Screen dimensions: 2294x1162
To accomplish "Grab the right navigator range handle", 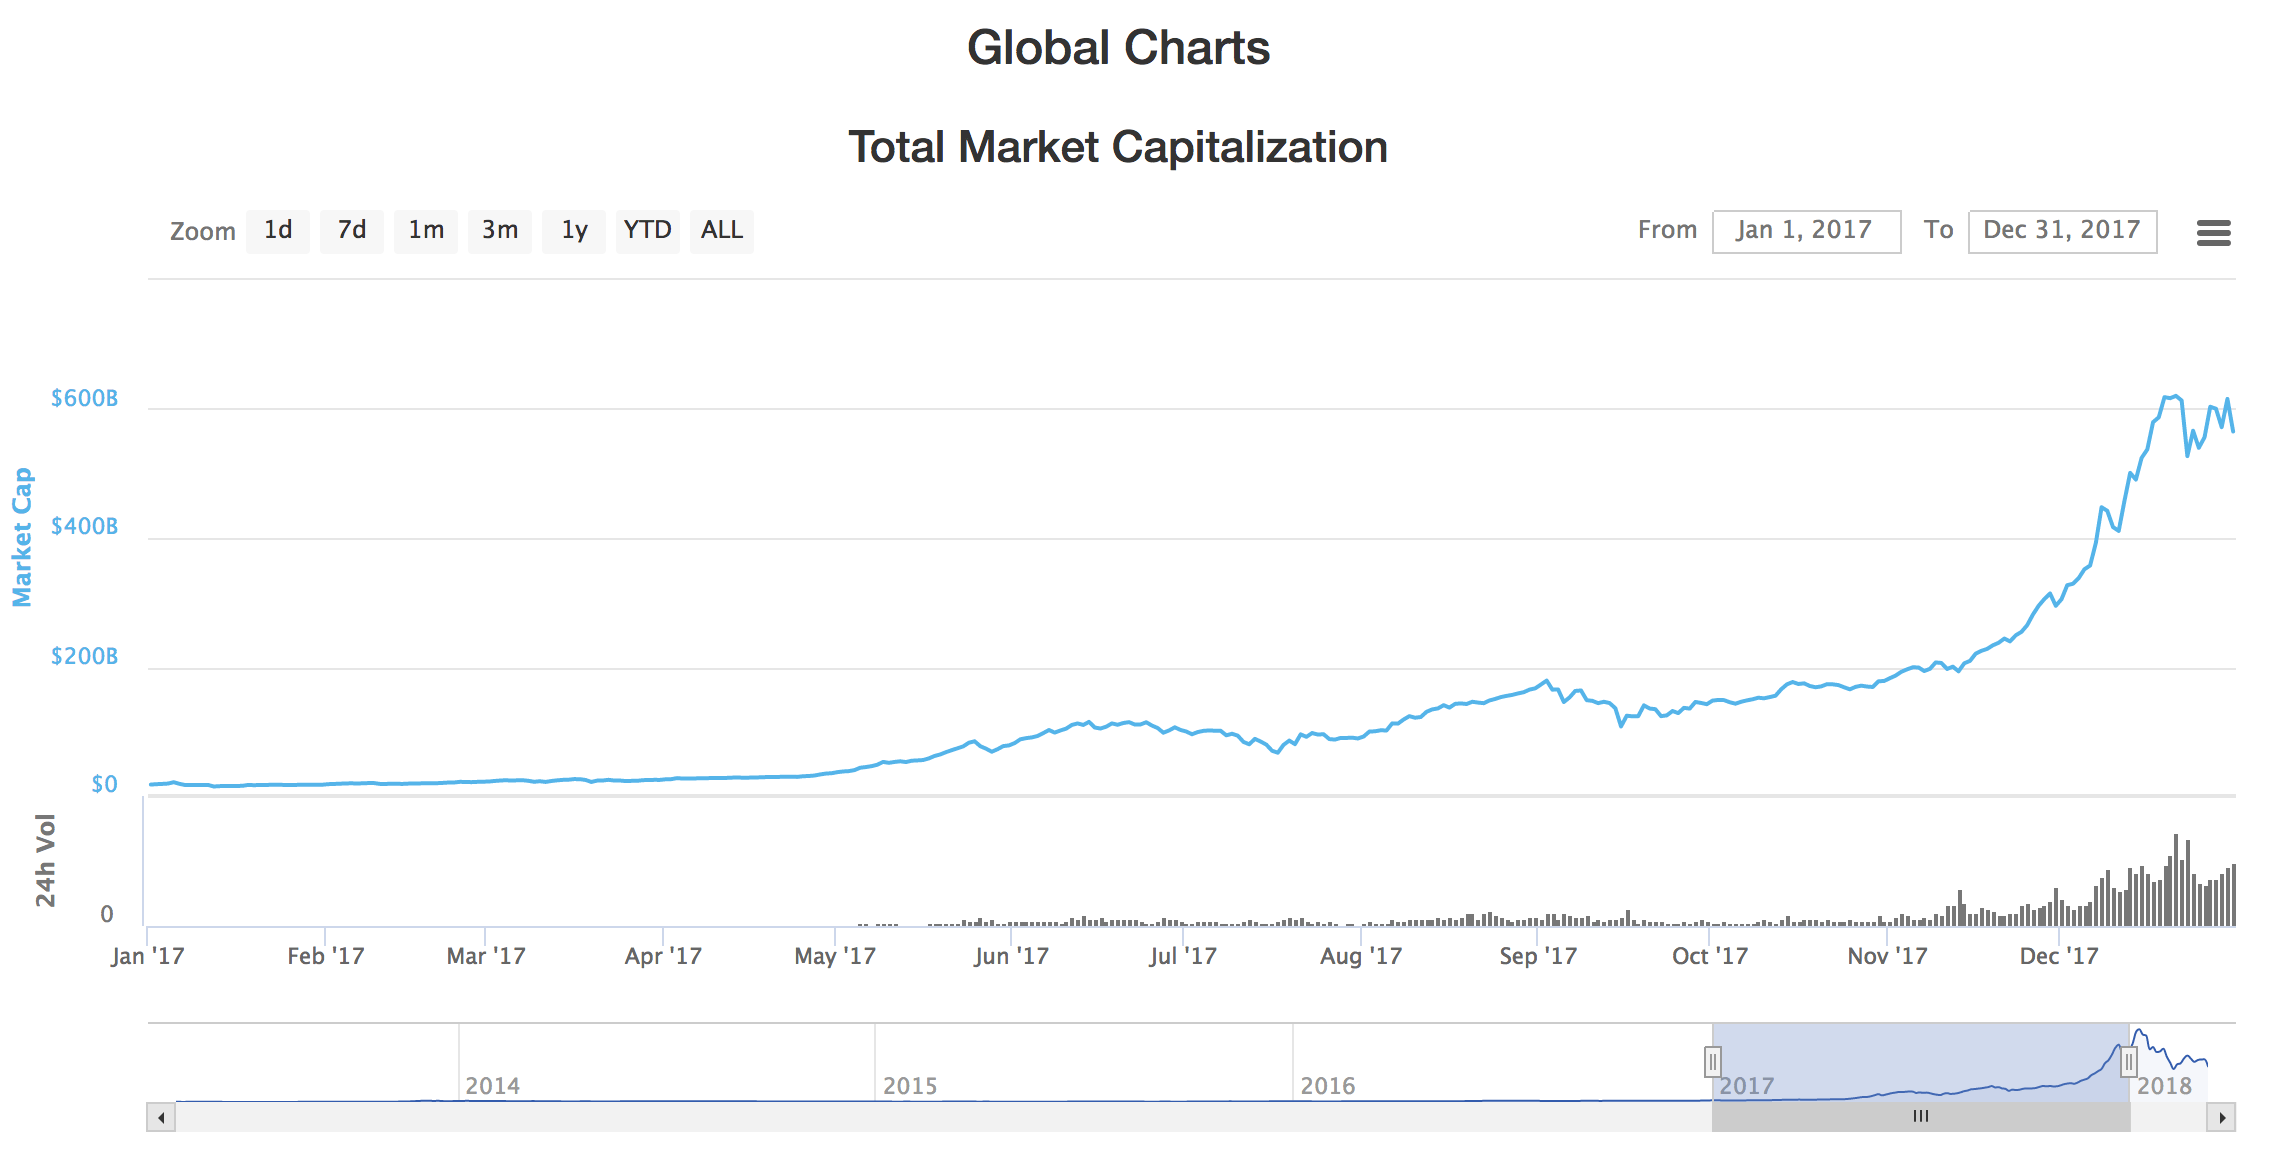I will click(2129, 1062).
